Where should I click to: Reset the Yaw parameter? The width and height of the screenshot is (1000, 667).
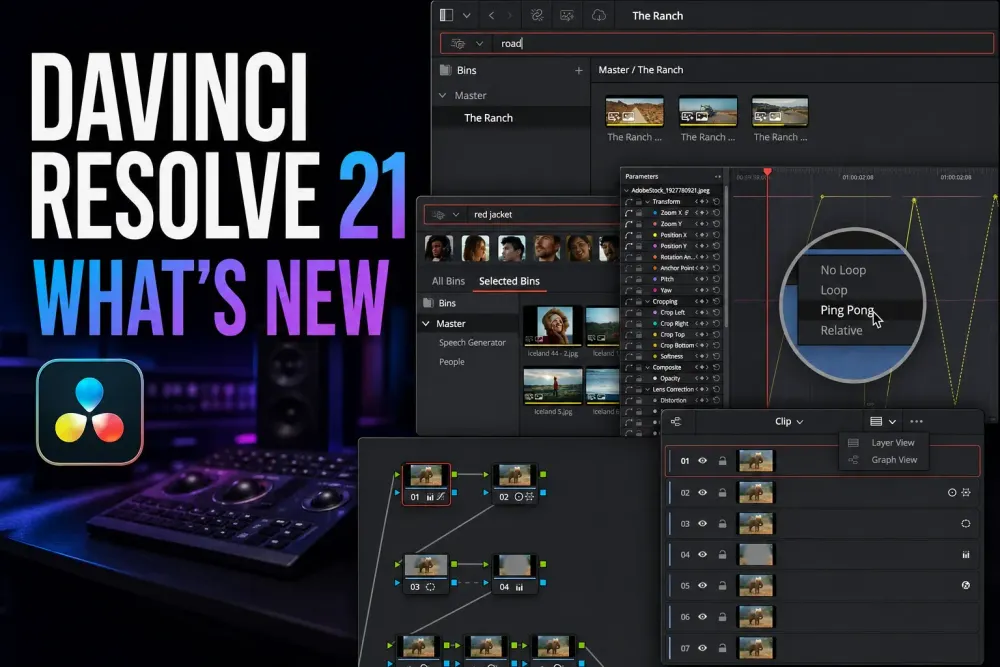[x=717, y=290]
